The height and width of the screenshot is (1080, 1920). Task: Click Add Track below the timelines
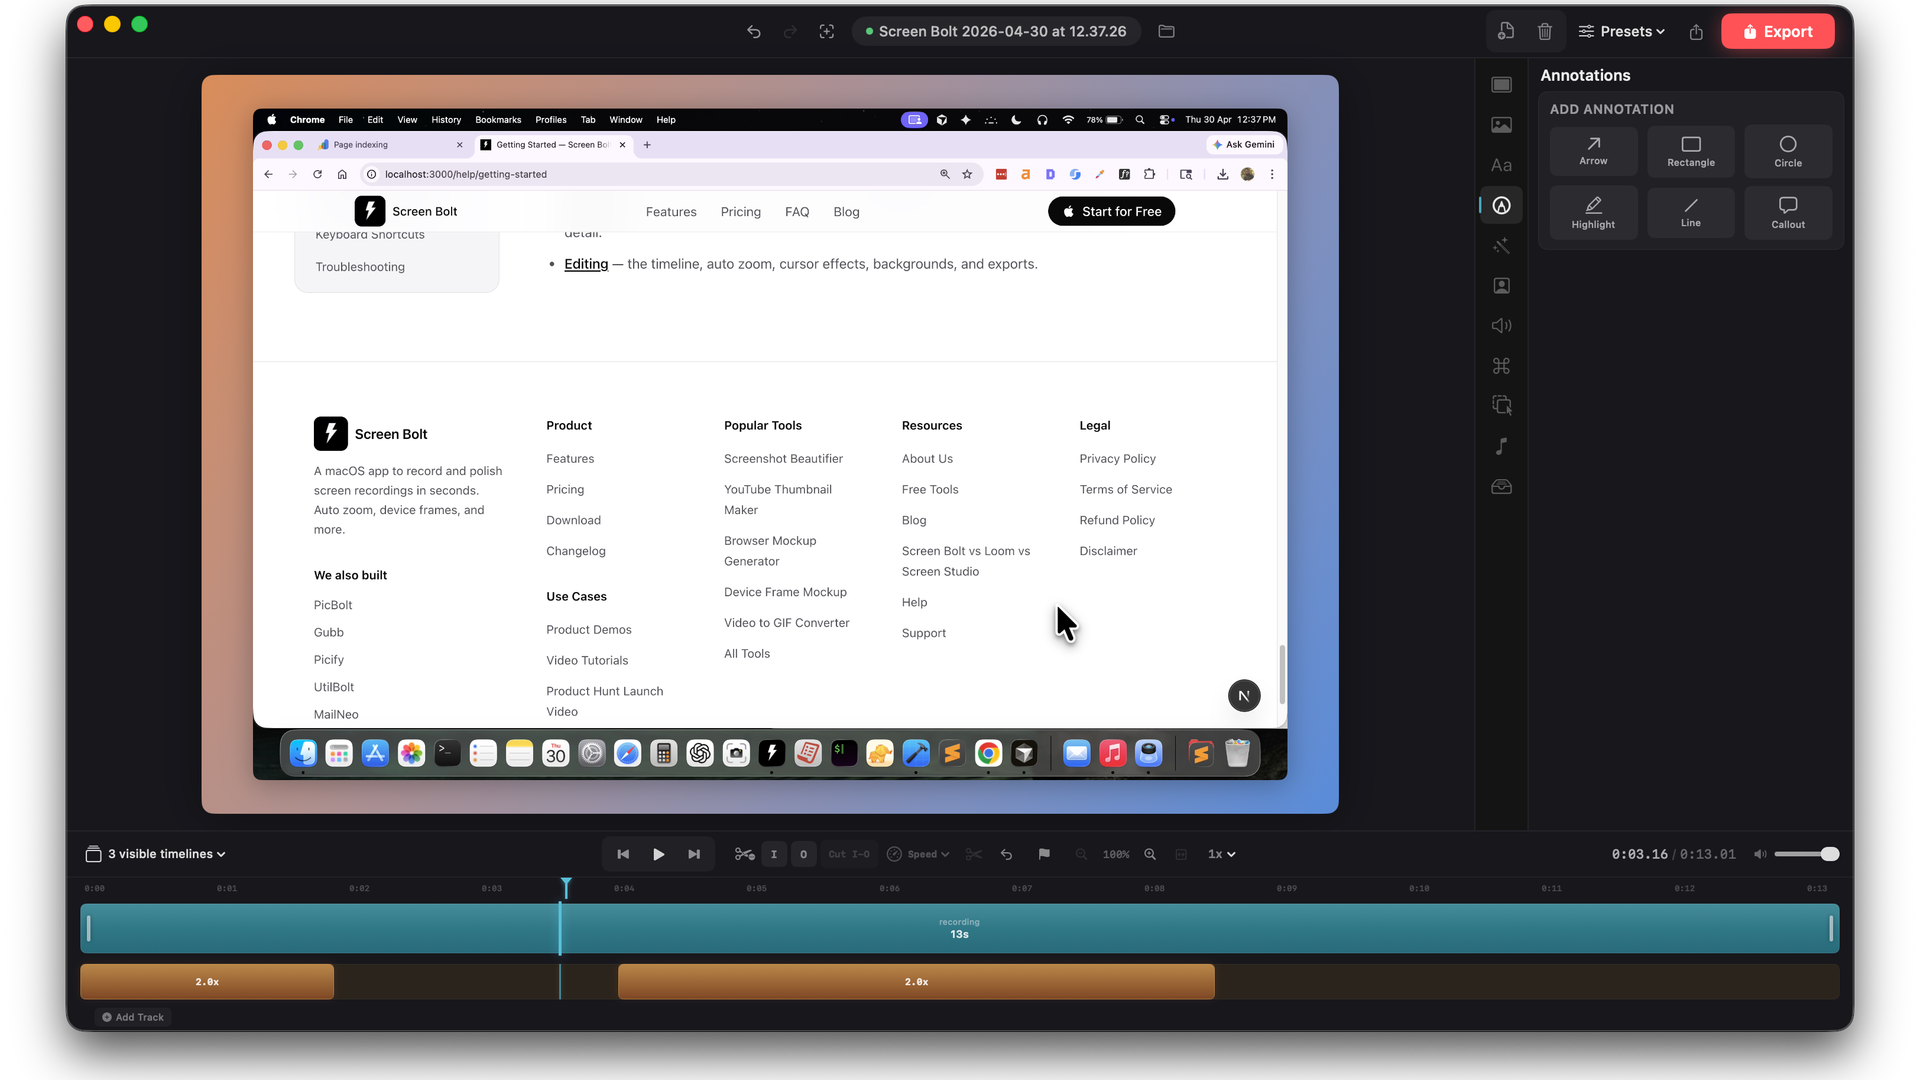[133, 1017]
